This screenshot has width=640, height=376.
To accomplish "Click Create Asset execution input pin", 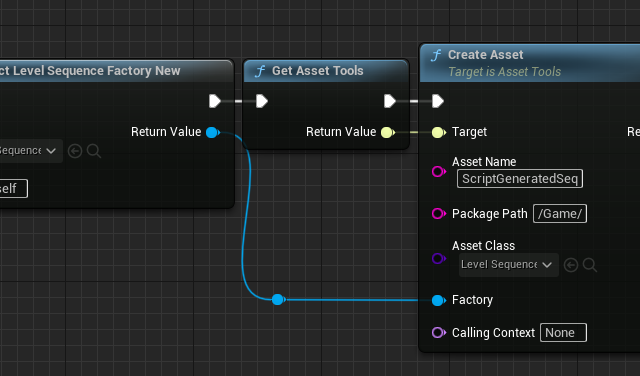I will (438, 101).
